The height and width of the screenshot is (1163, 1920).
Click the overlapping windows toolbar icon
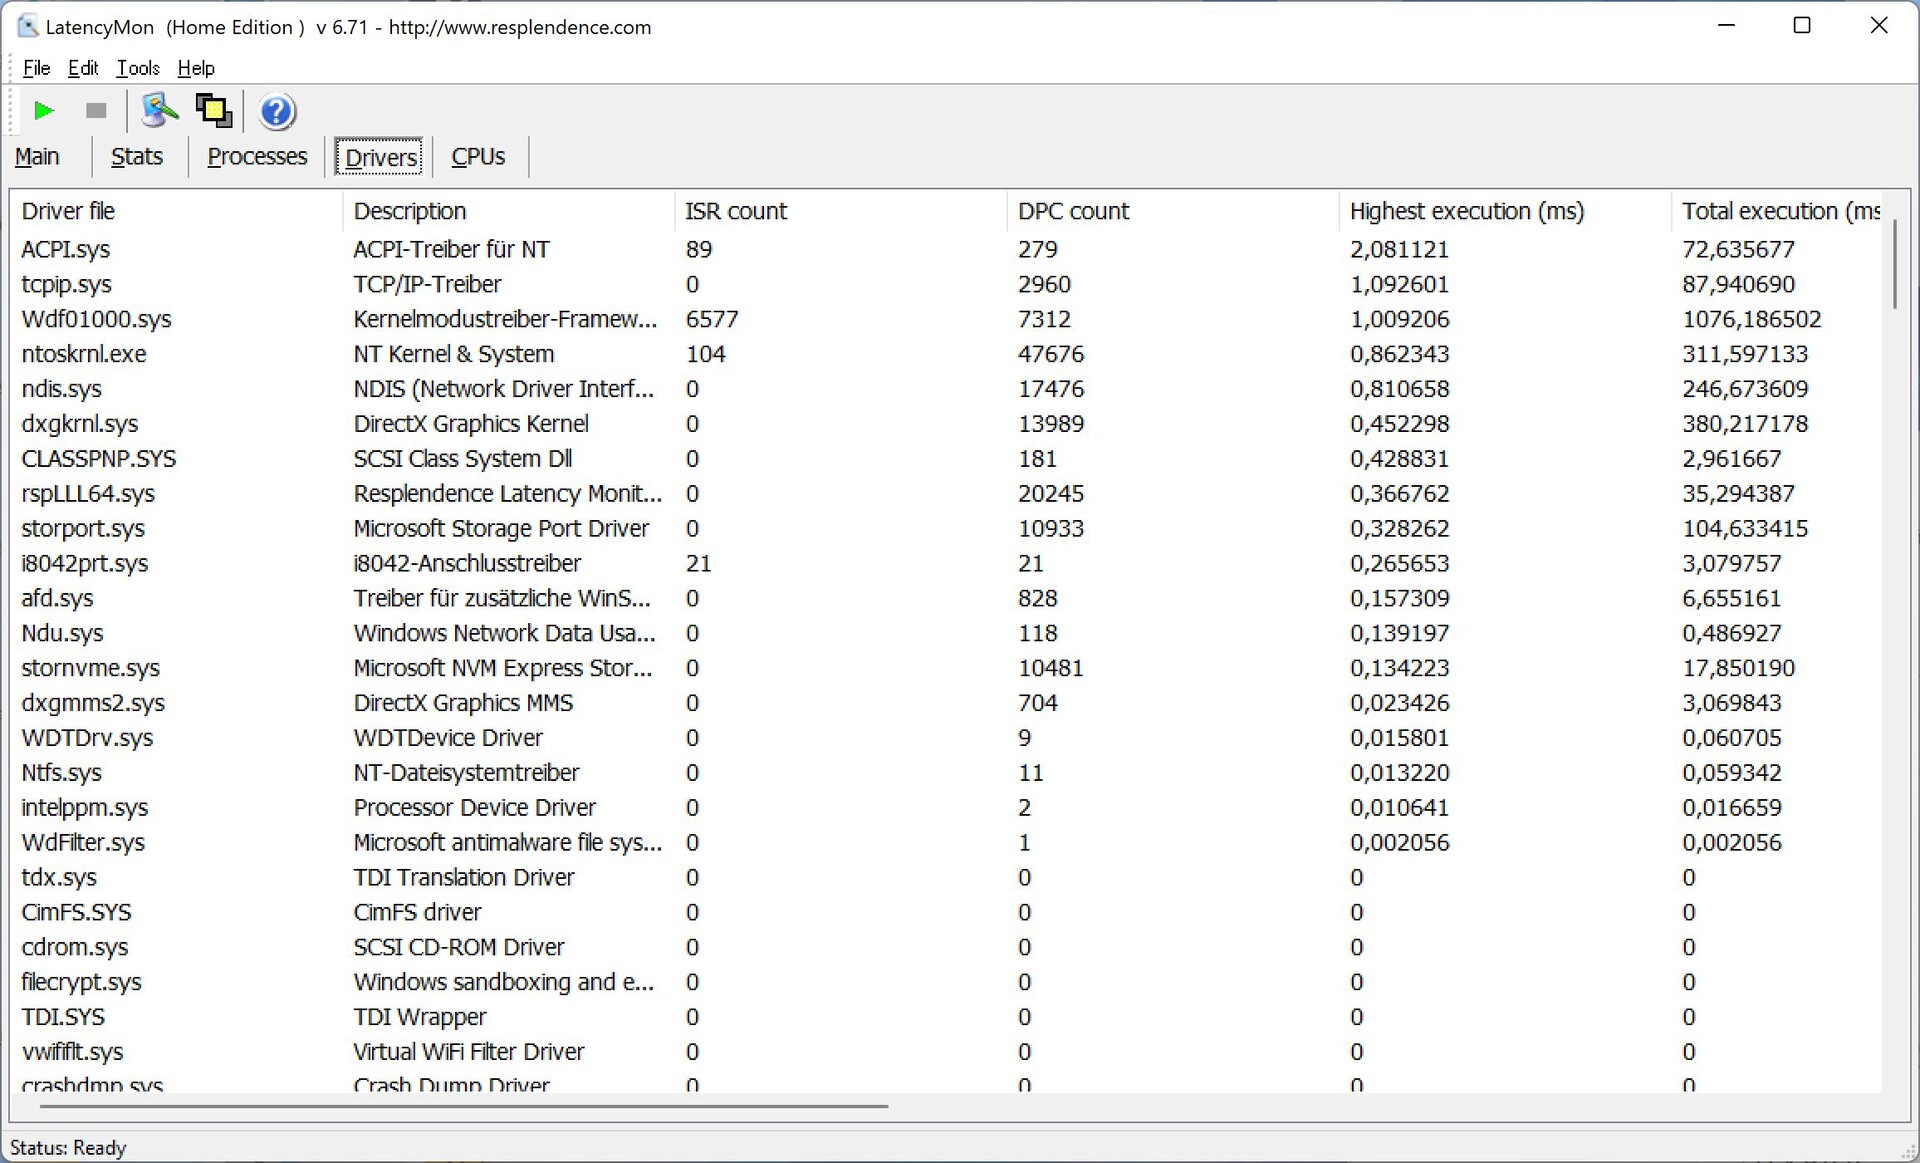pos(213,111)
